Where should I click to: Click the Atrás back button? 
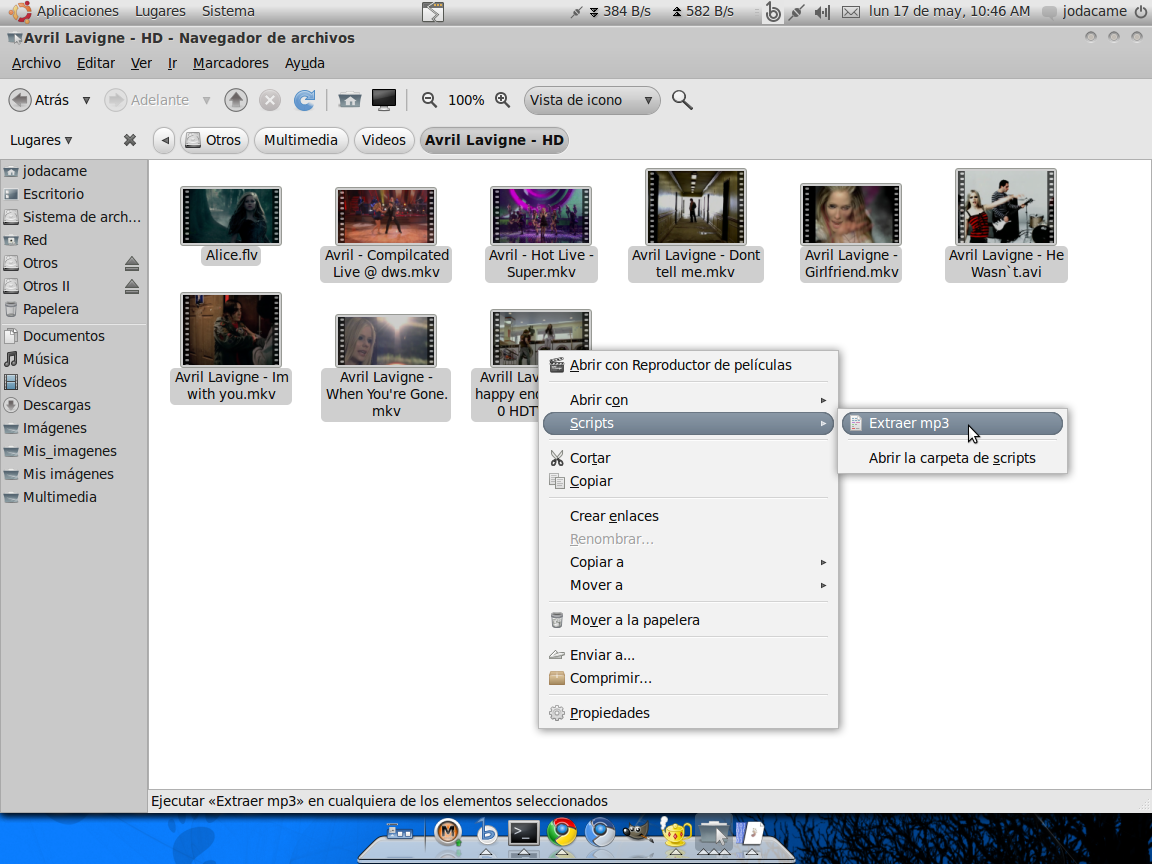coord(41,100)
